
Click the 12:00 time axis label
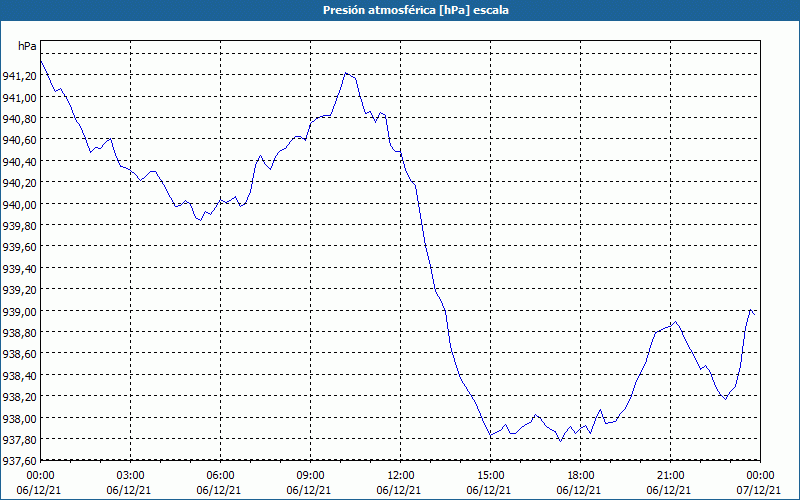click(x=401, y=476)
